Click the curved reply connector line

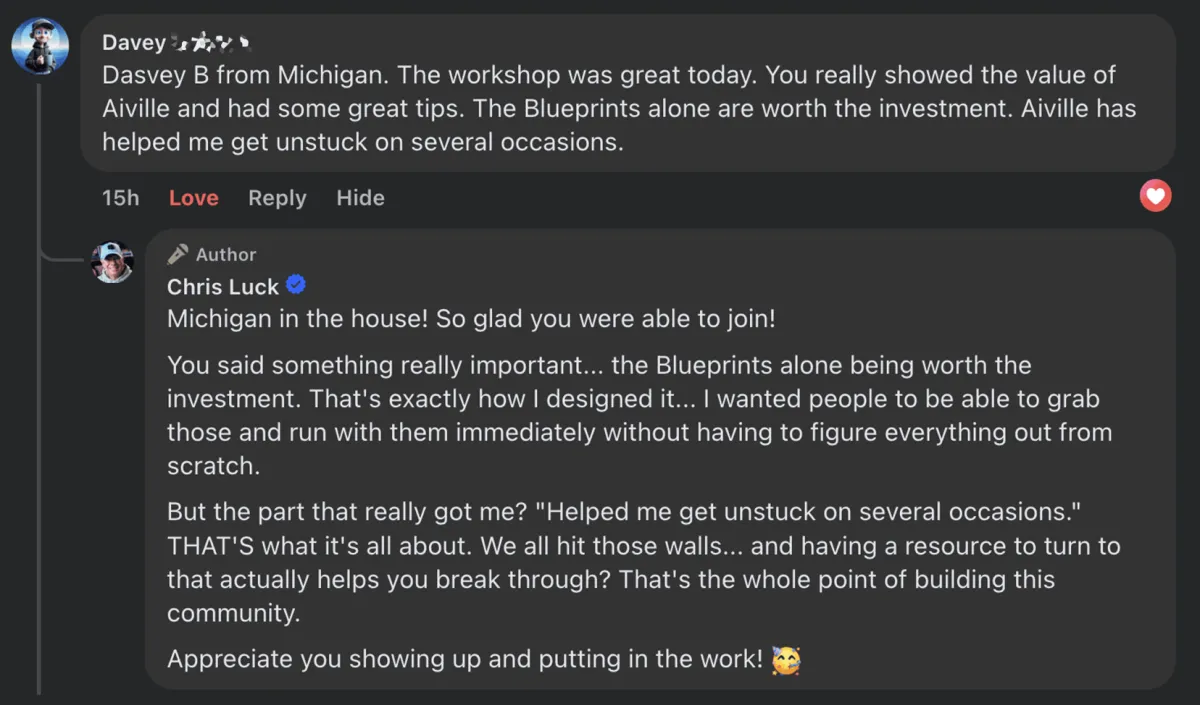pyautogui.click(x=62, y=260)
